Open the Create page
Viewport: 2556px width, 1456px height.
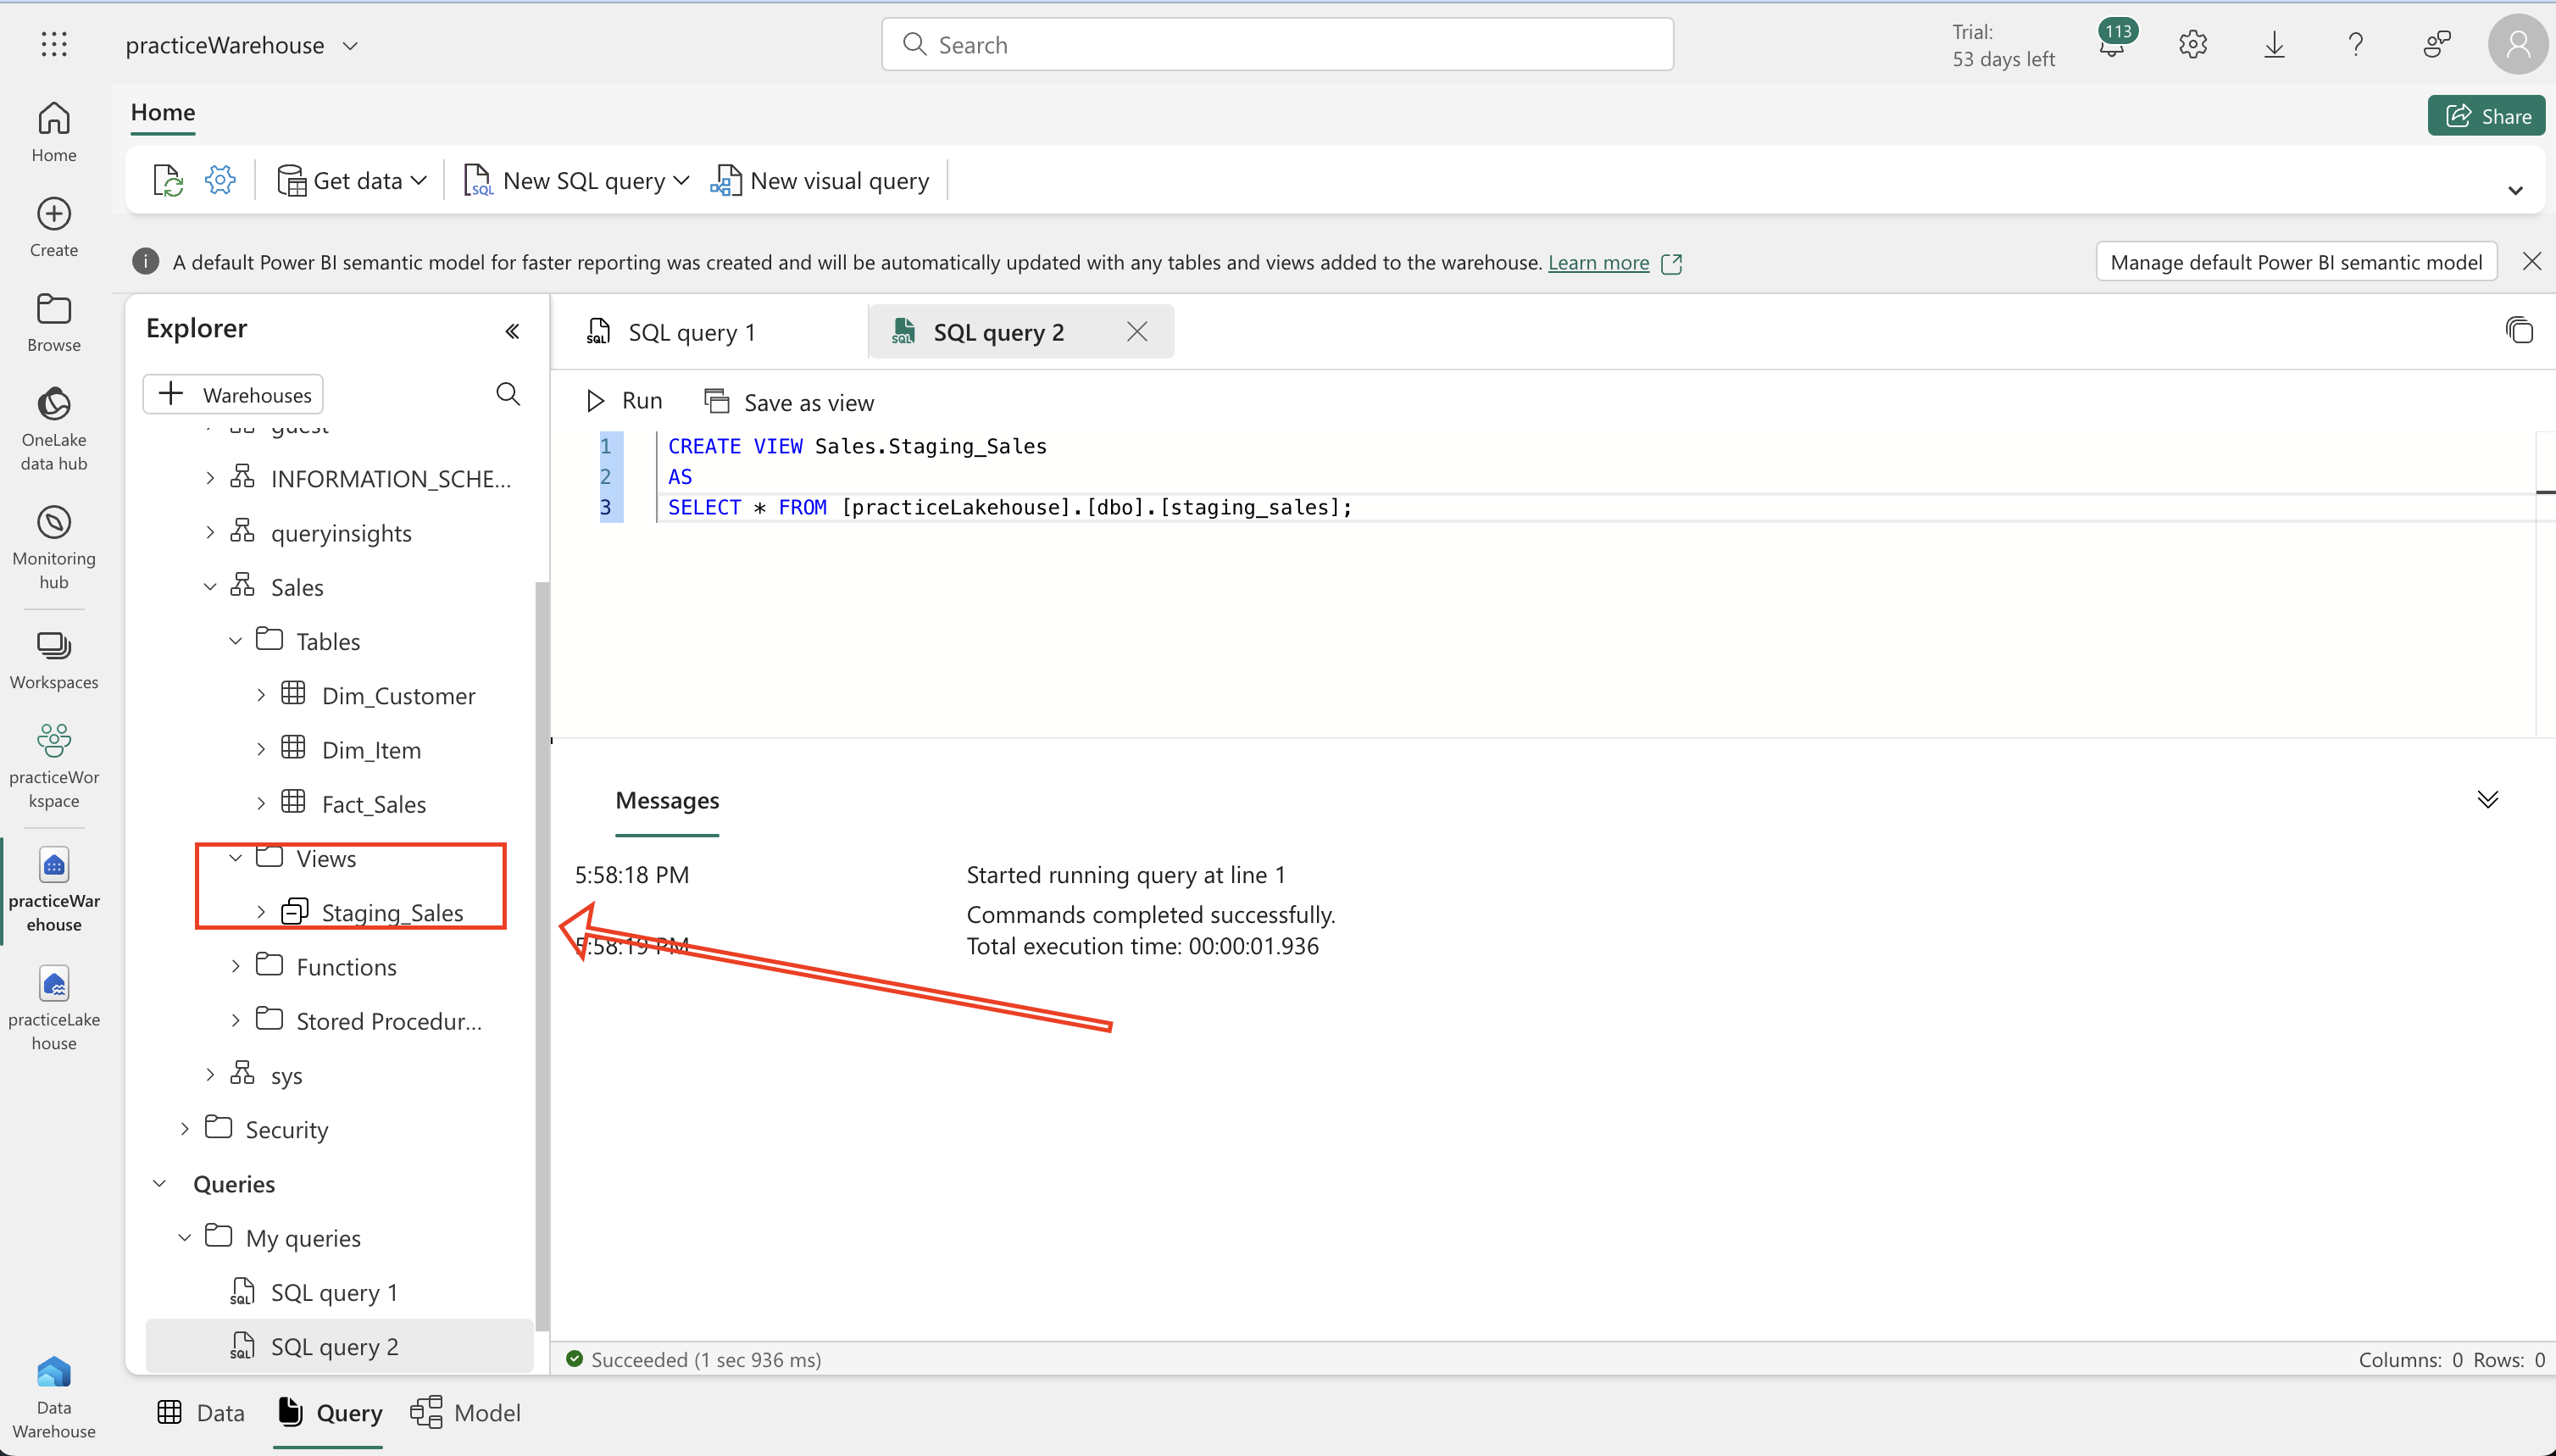(54, 228)
